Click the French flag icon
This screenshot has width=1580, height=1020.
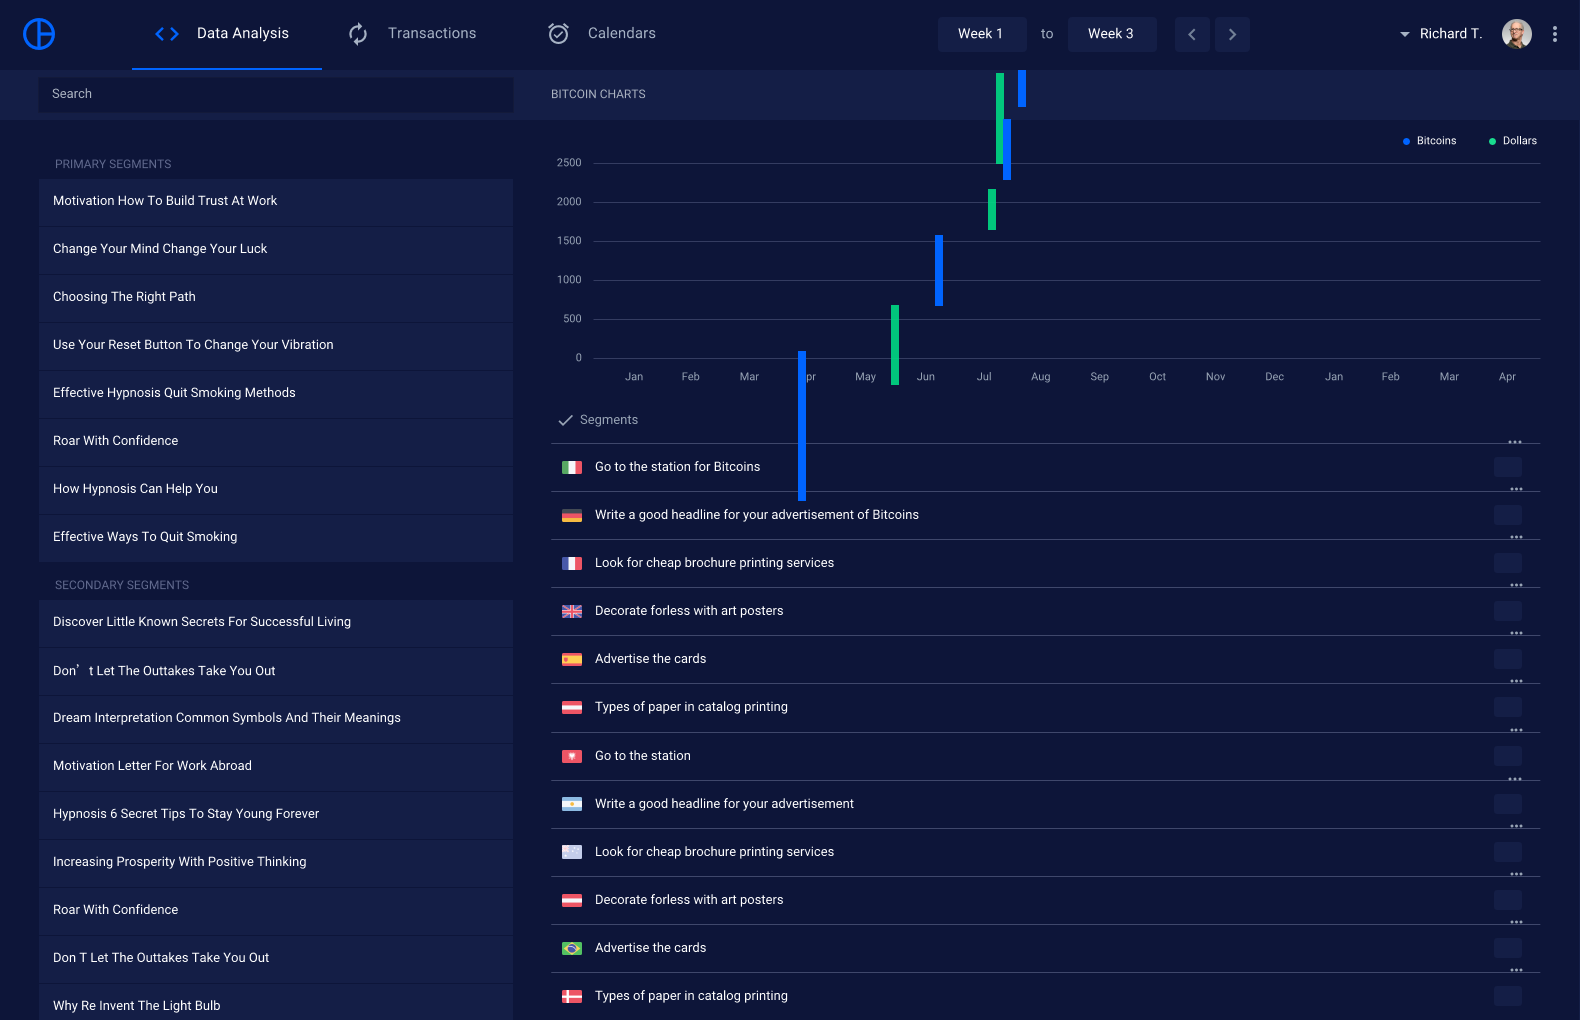pos(572,563)
